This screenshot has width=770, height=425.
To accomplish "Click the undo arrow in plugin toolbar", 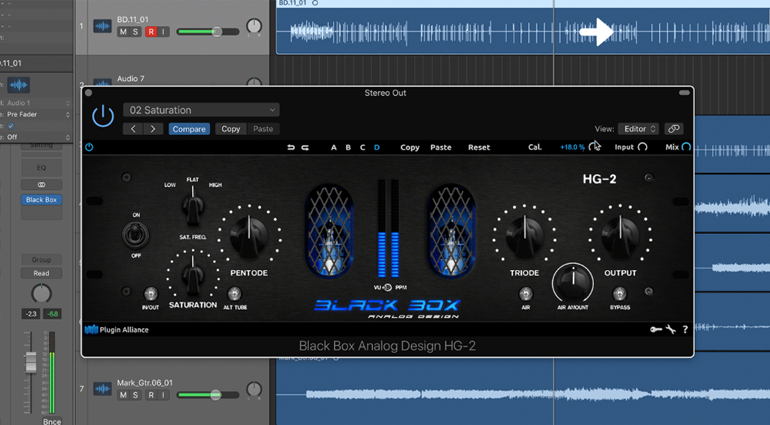I will (291, 147).
